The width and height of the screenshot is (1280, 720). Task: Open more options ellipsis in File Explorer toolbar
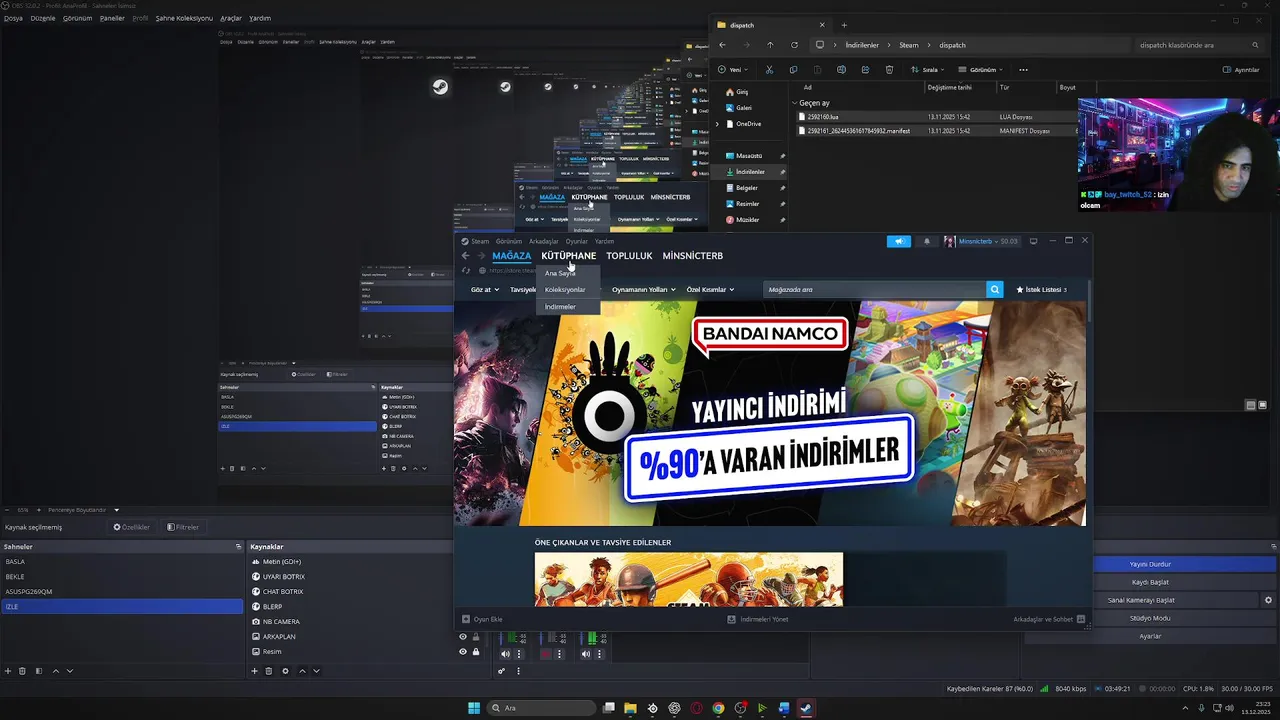coord(1023,70)
